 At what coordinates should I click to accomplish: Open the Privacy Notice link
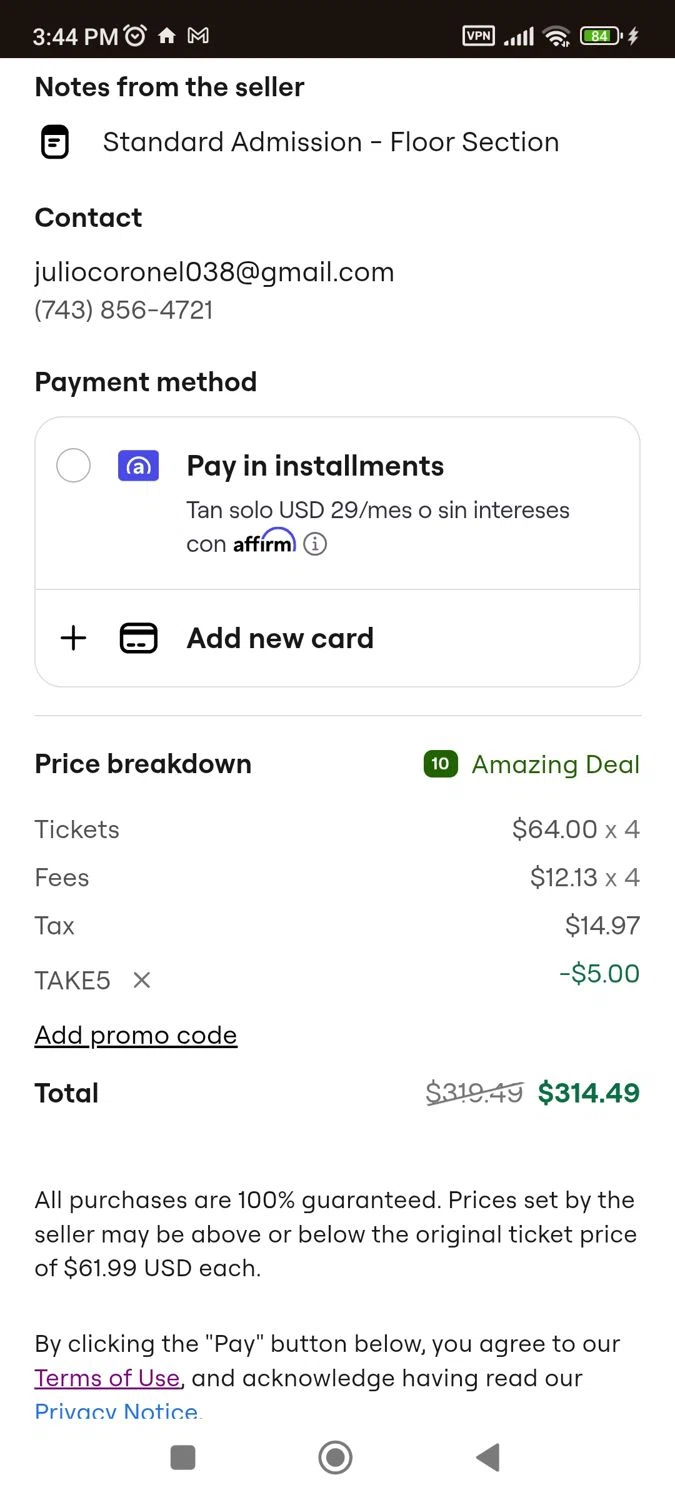[x=117, y=1411]
